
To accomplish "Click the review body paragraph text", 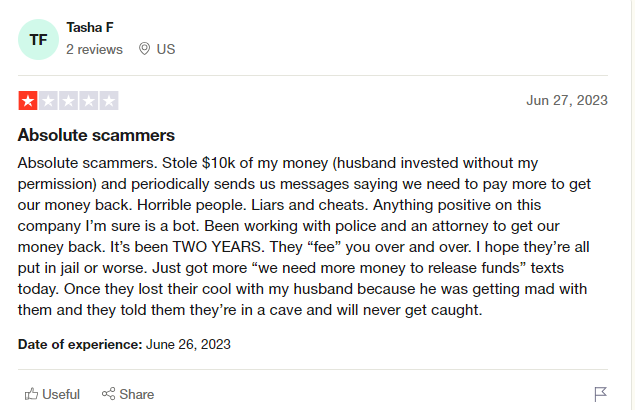I will click(304, 236).
